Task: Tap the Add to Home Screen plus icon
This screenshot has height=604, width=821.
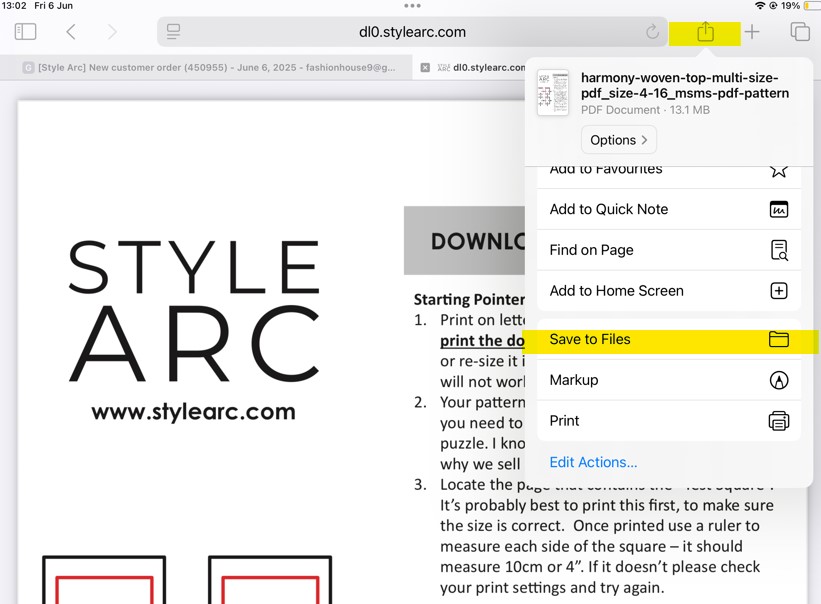Action: click(779, 291)
